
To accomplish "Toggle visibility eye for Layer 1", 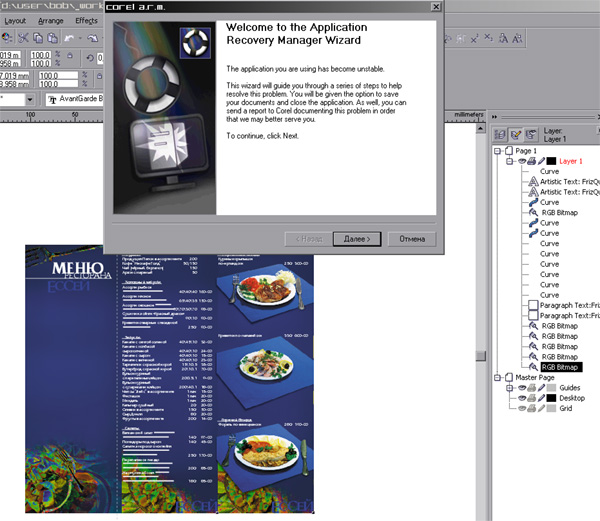I will [x=522, y=161].
